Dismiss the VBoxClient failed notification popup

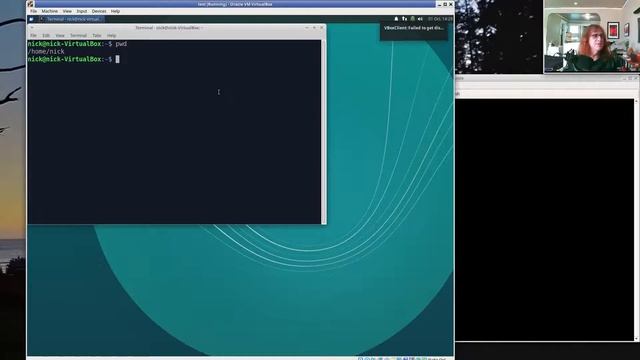pyautogui.click(x=413, y=31)
